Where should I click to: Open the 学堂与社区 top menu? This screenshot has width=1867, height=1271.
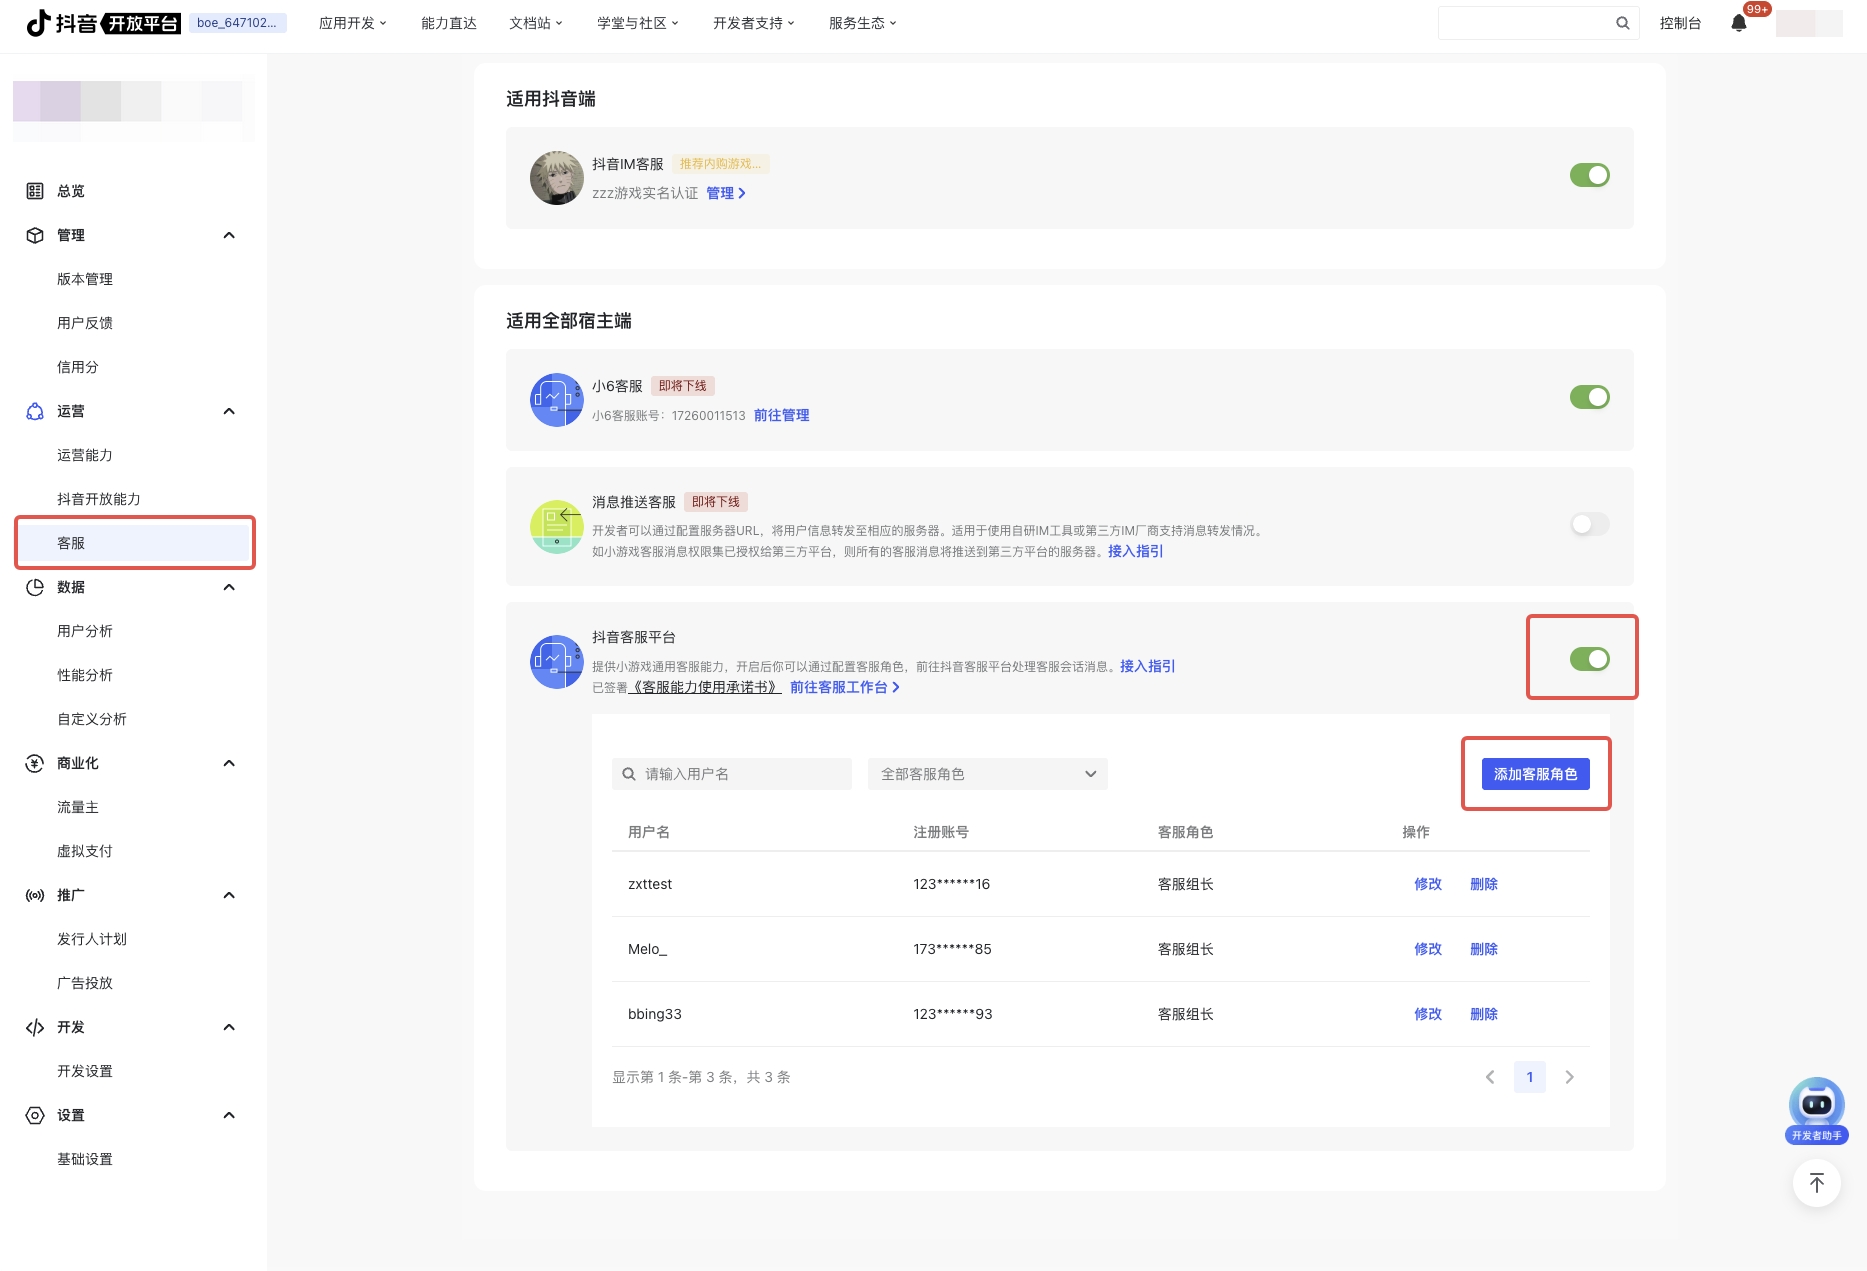[x=637, y=23]
